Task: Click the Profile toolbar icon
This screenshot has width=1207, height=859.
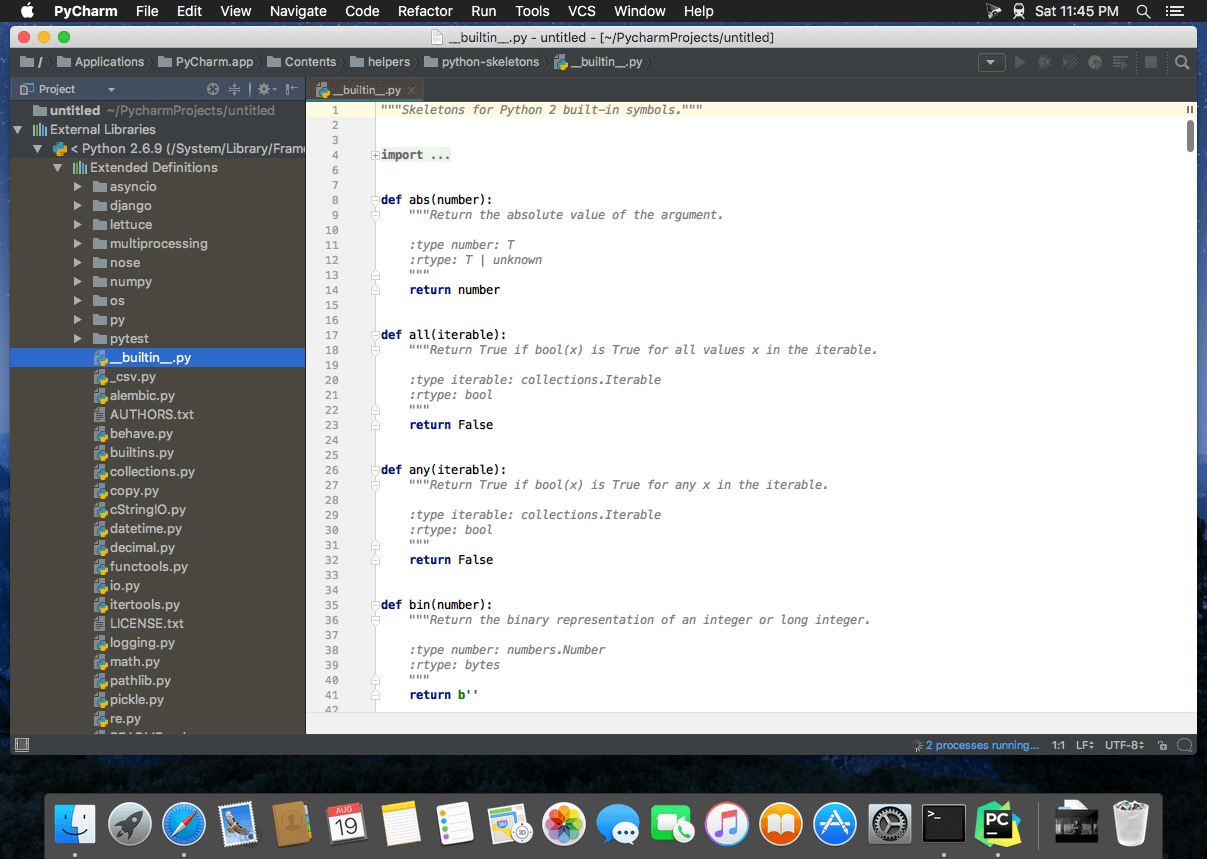Action: [1095, 62]
